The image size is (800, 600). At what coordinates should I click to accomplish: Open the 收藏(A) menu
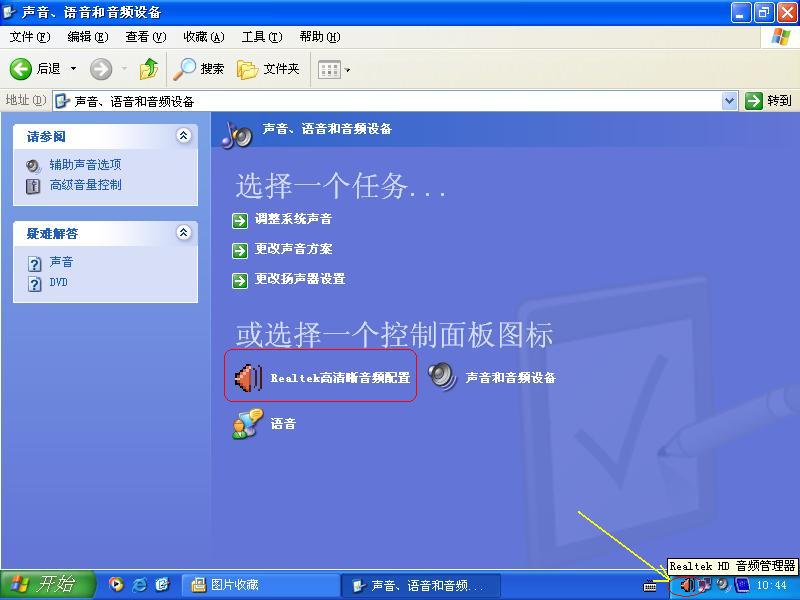(204, 37)
